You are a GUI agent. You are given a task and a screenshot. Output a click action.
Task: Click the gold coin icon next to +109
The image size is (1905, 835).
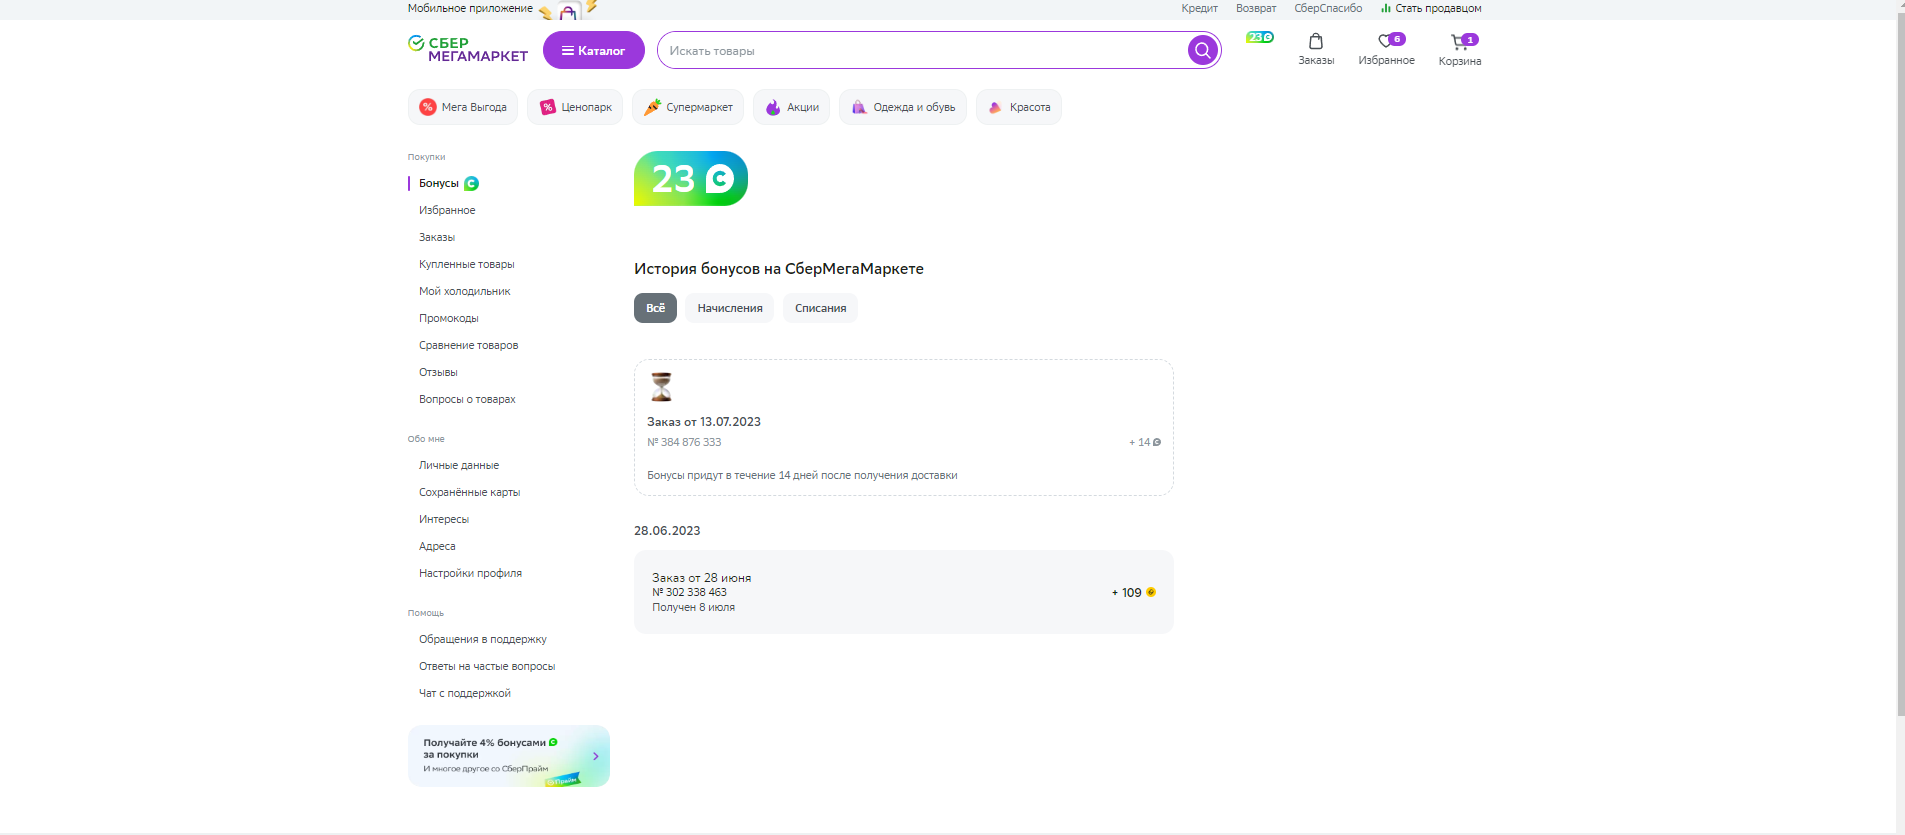[x=1151, y=592]
